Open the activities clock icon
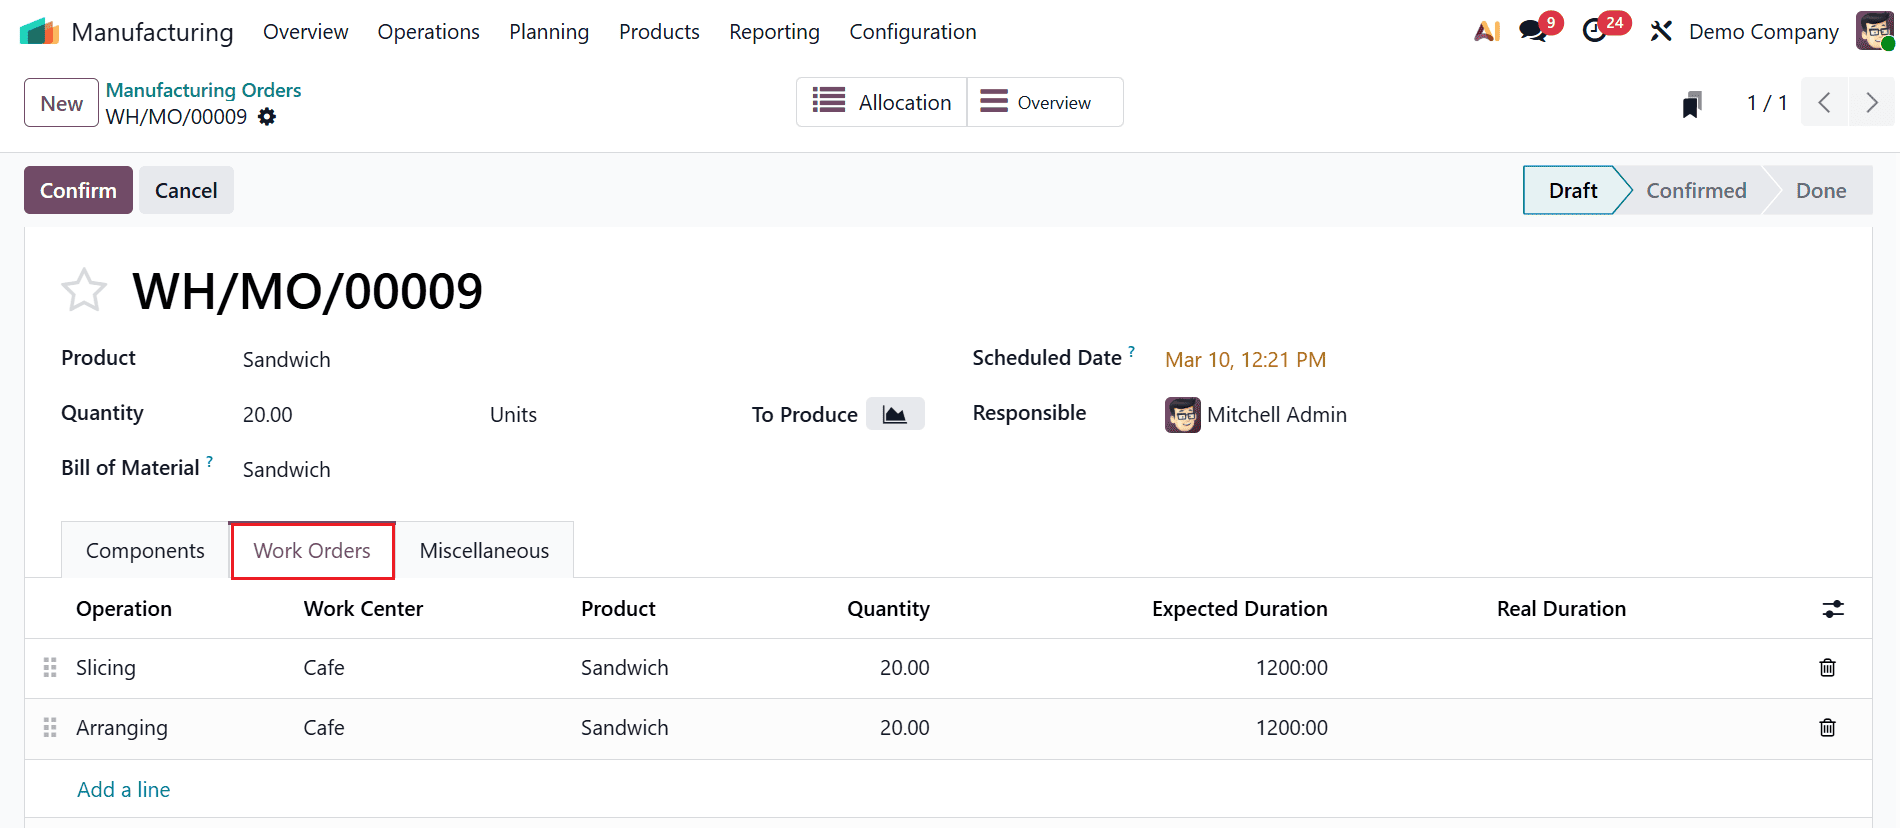 click(1595, 31)
